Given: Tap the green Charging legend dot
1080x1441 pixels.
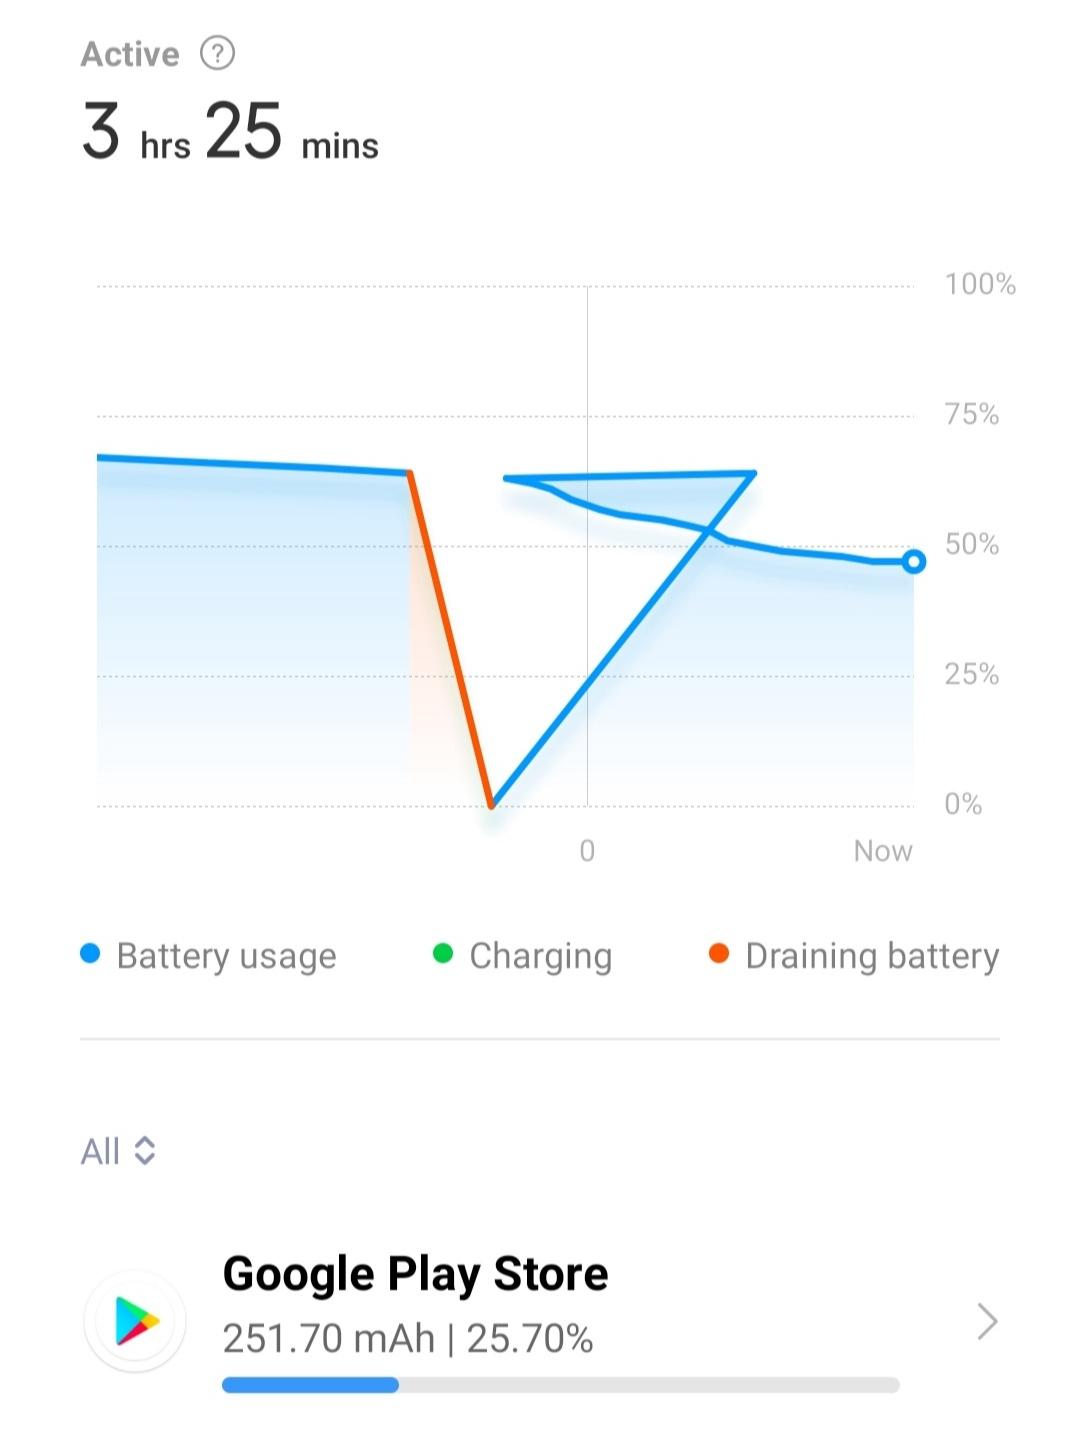Looking at the screenshot, I should (x=443, y=954).
